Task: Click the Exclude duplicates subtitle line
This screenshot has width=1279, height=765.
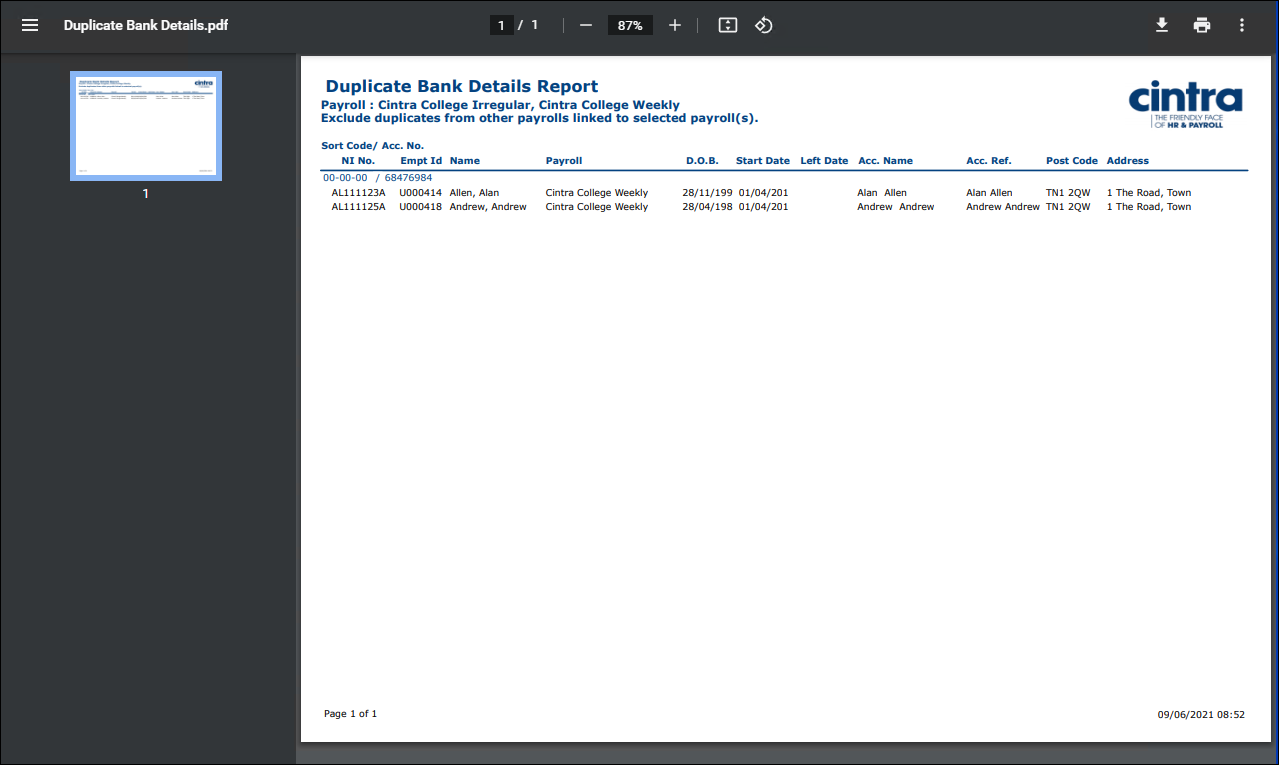Action: [540, 118]
